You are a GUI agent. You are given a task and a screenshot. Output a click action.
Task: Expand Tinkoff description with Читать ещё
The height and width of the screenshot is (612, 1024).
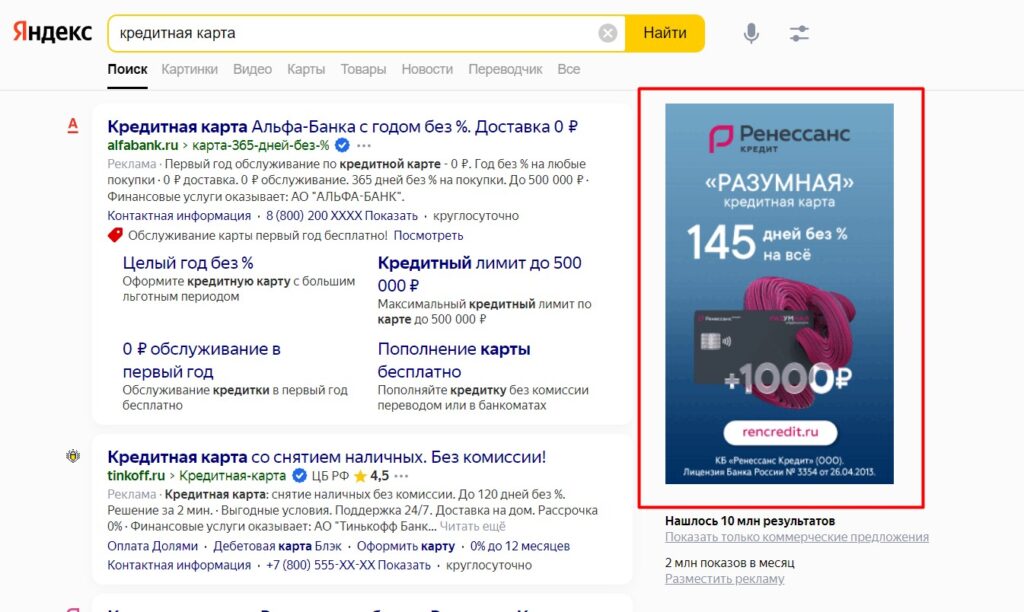(473, 526)
